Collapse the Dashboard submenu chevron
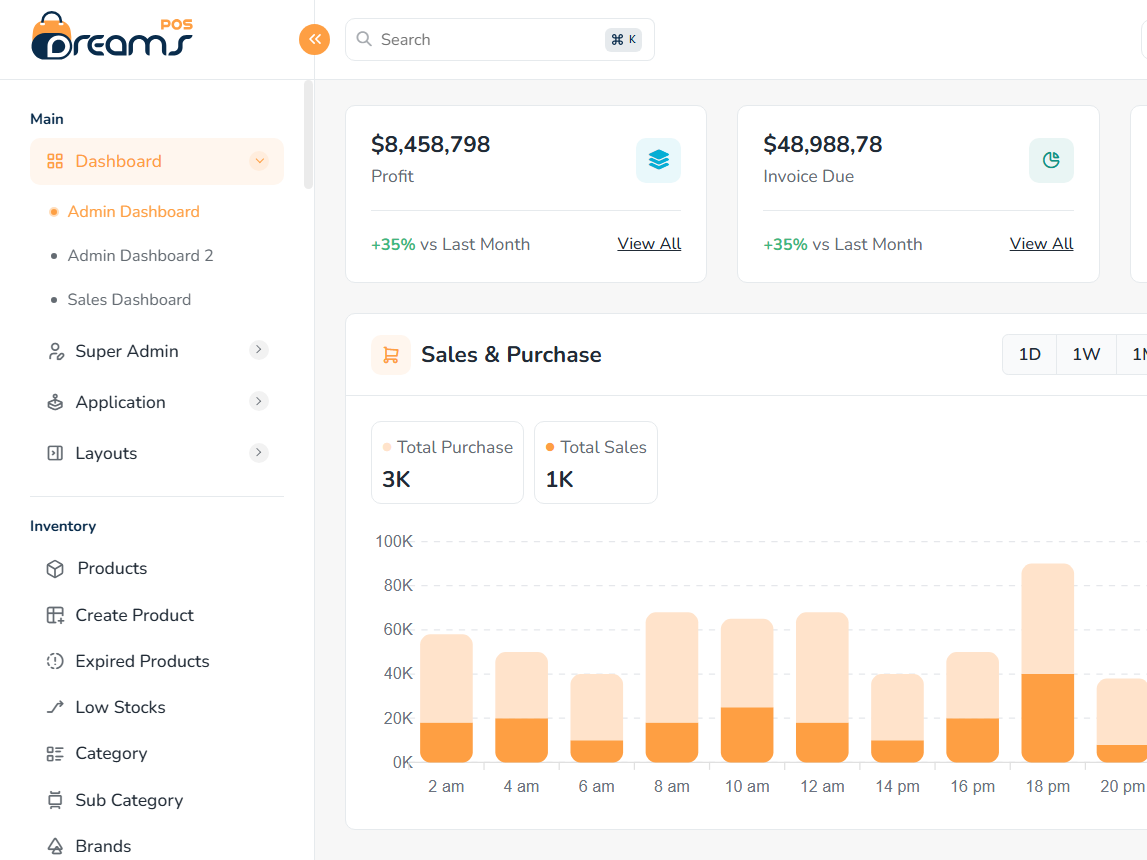This screenshot has width=1147, height=860. [x=260, y=161]
